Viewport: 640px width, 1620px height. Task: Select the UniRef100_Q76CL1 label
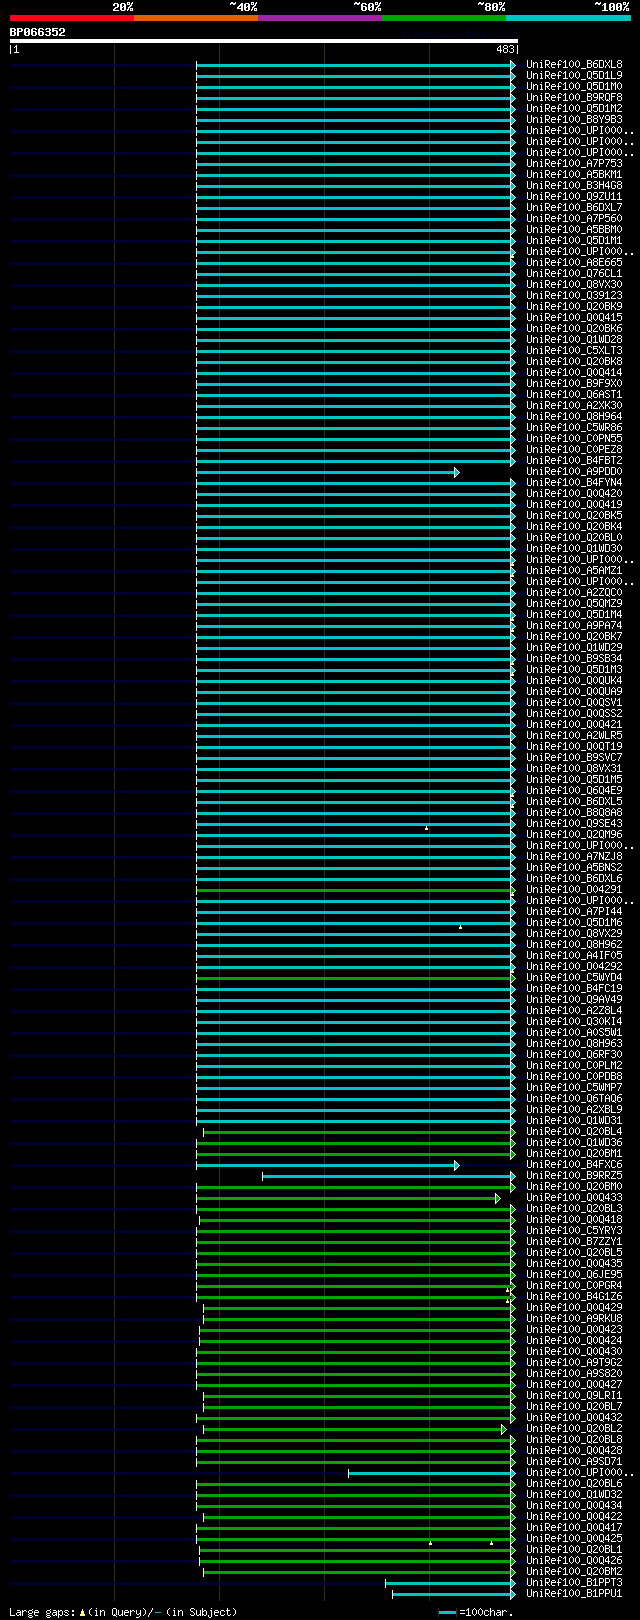[x=574, y=273]
